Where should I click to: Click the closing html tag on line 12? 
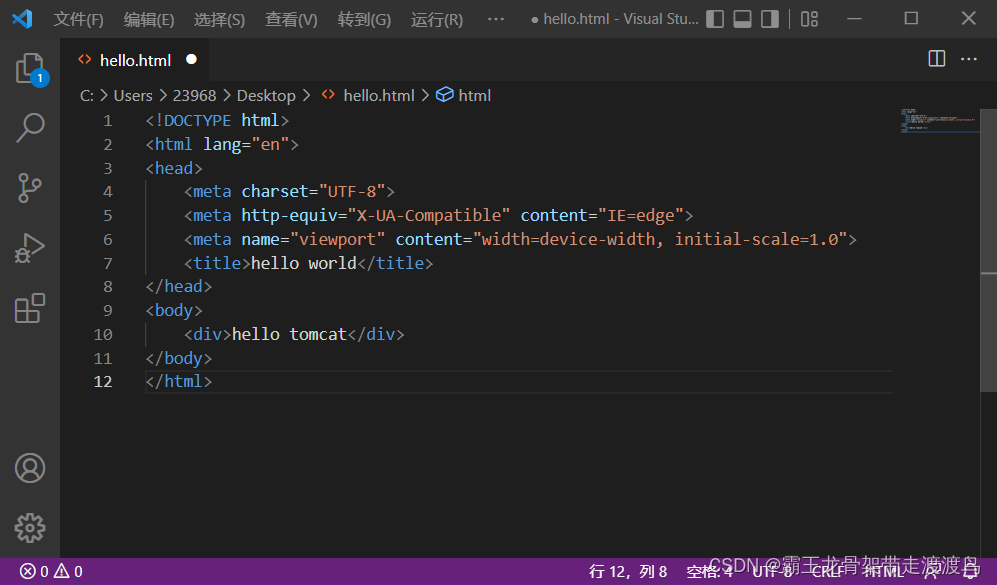pos(179,382)
